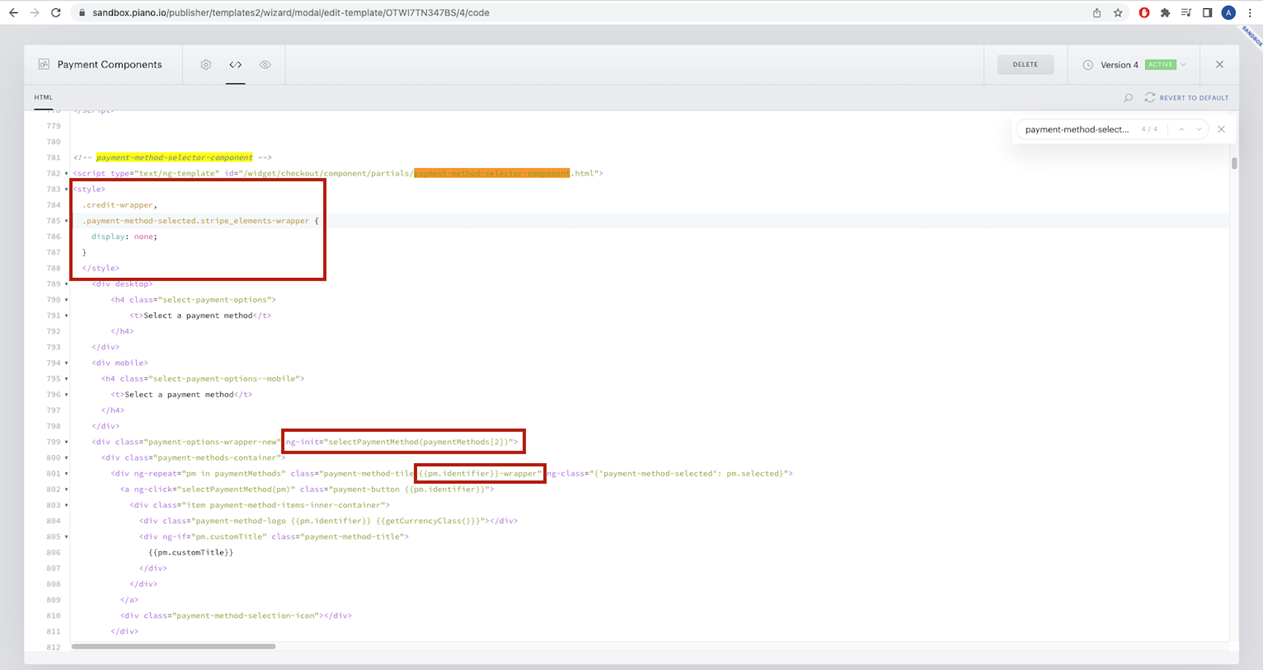
Task: Collapse the script tag on line 782
Action: (67, 174)
